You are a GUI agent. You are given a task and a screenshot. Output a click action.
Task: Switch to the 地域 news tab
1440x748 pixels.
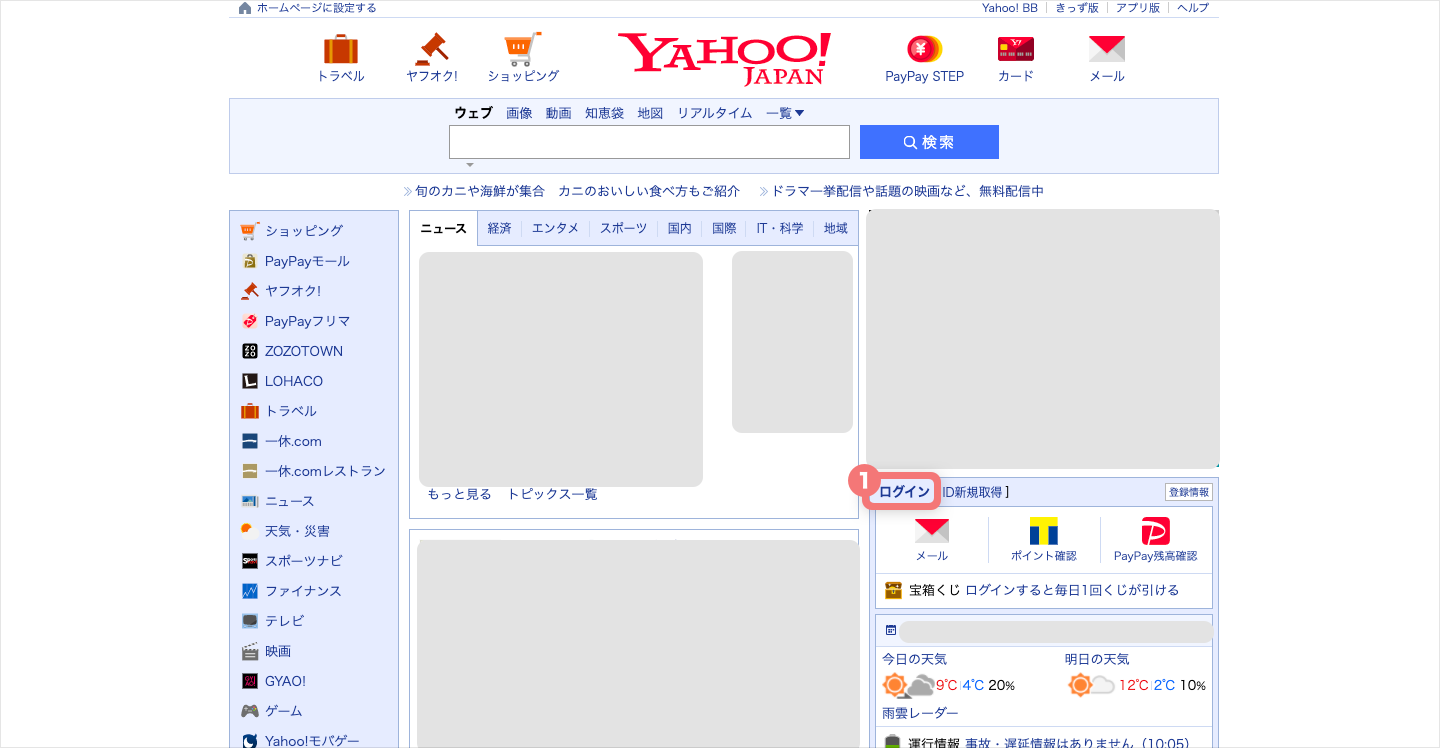tap(835, 228)
